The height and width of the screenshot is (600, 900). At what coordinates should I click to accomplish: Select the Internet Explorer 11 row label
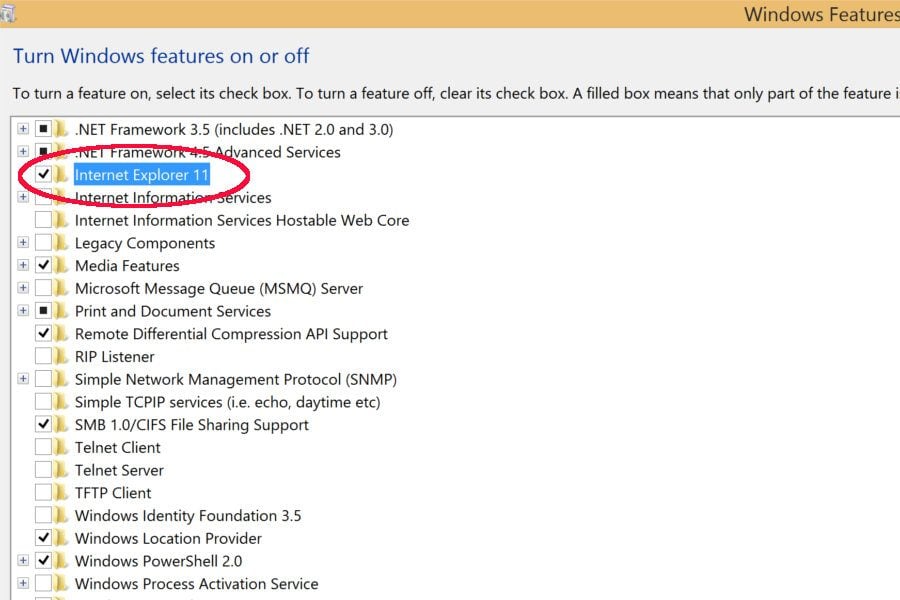[x=142, y=175]
